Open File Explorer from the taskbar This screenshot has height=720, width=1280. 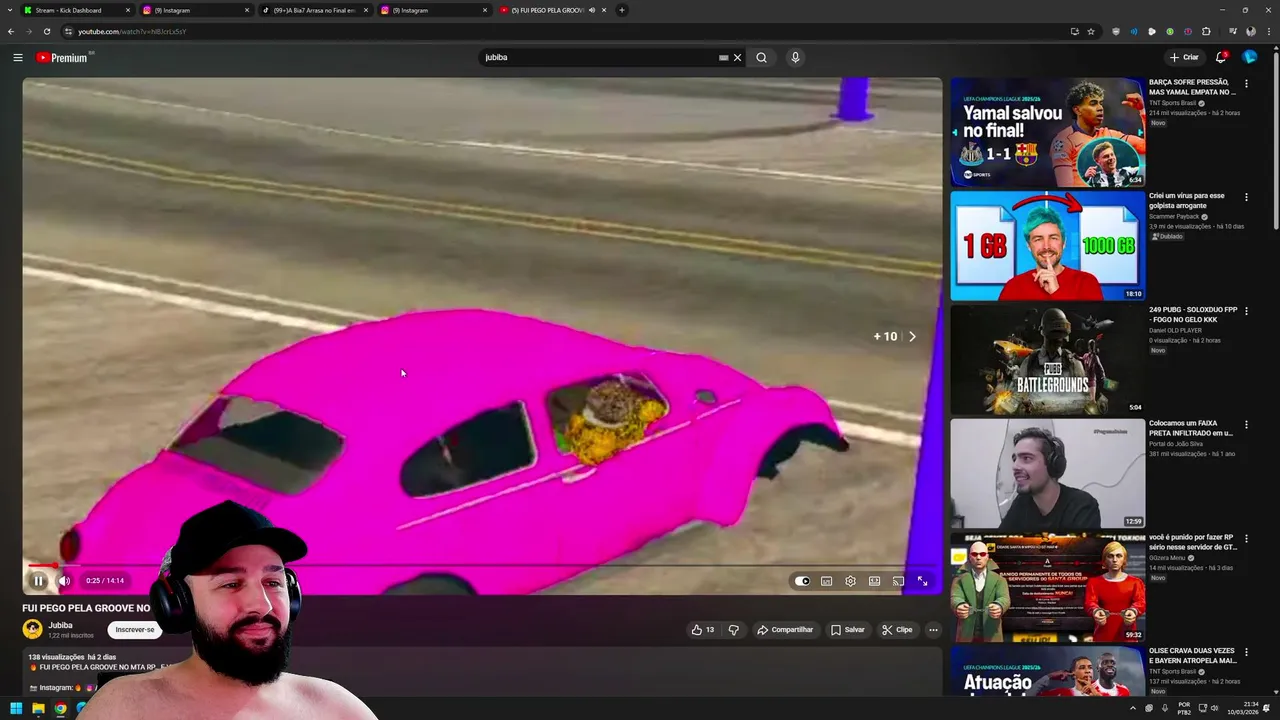[38, 709]
